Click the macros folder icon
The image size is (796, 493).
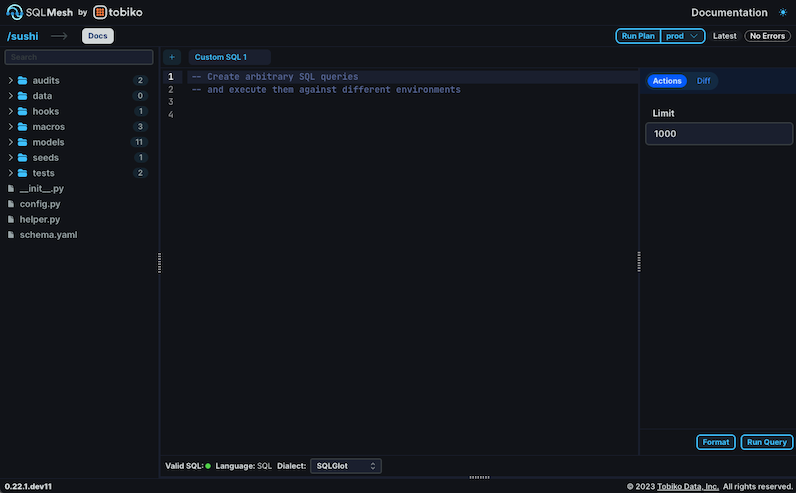(22, 126)
